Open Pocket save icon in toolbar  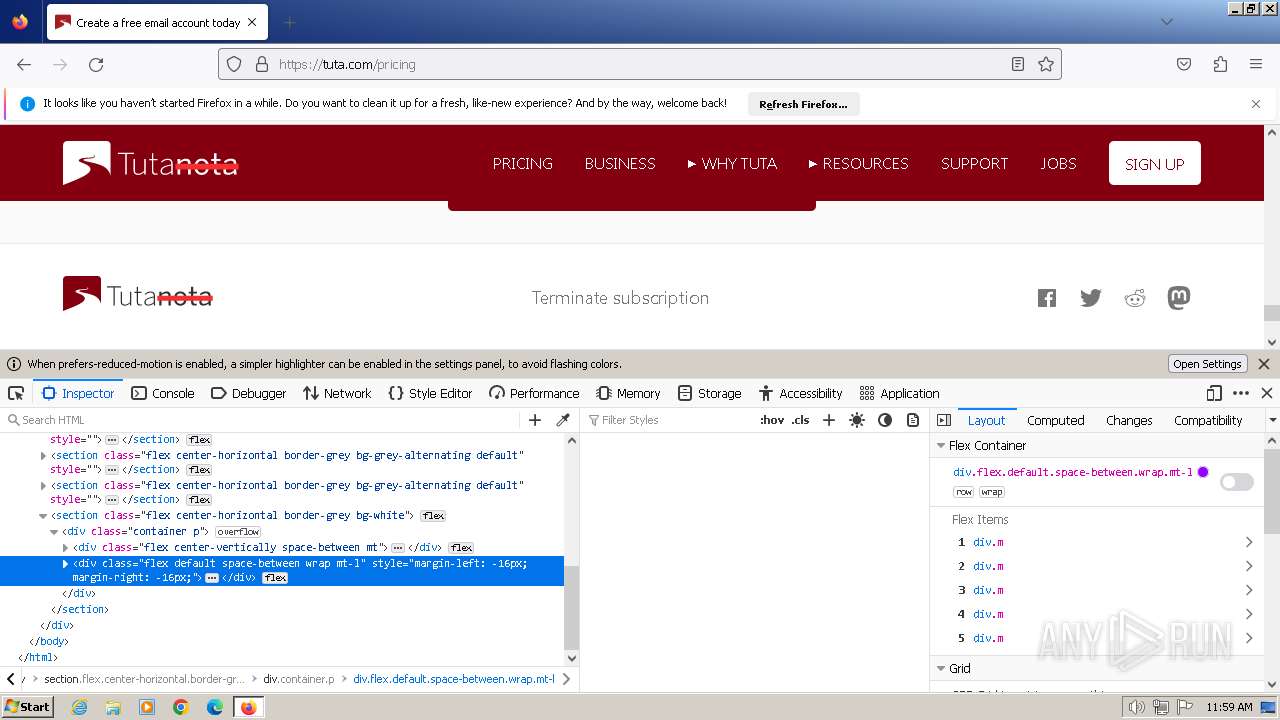click(x=1184, y=64)
